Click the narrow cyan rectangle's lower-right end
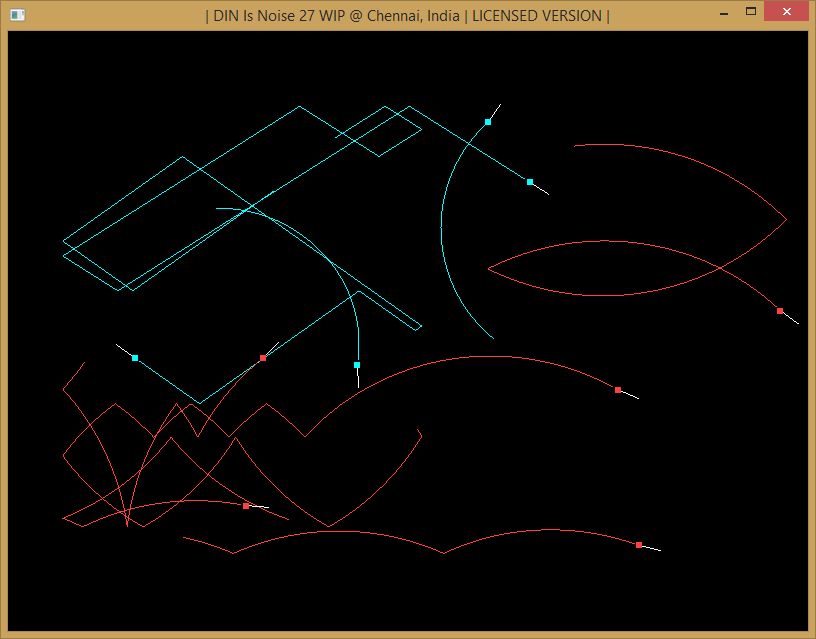This screenshot has height=639, width=816. tap(419, 326)
